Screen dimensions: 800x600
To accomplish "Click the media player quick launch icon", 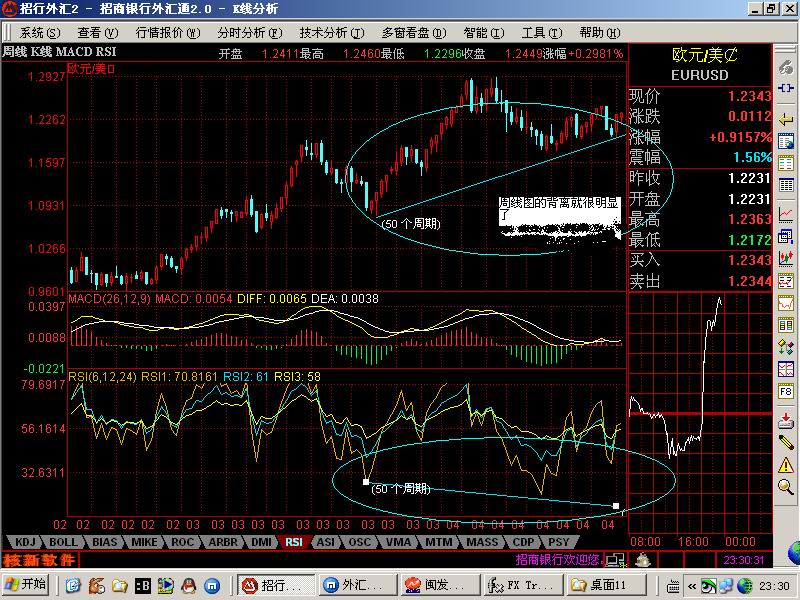I will coord(165,585).
